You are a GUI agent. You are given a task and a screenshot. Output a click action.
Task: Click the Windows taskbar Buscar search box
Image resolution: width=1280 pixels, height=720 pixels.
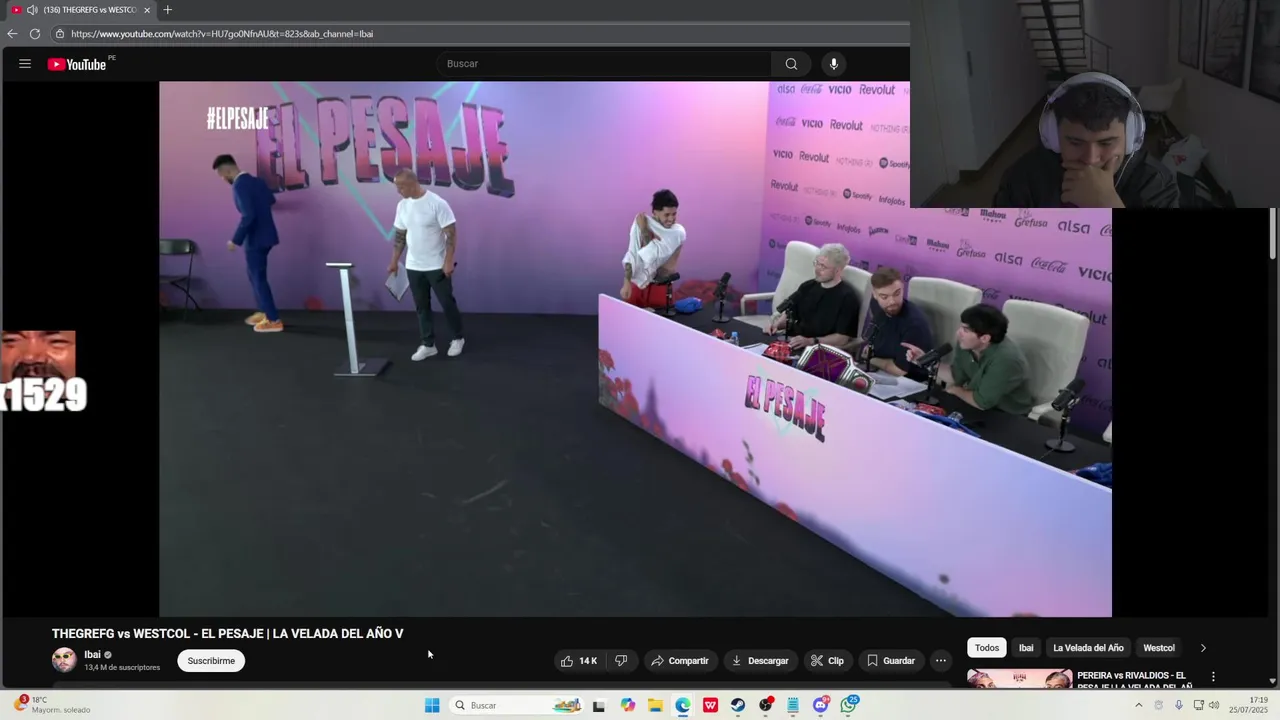pyautogui.click(x=515, y=705)
